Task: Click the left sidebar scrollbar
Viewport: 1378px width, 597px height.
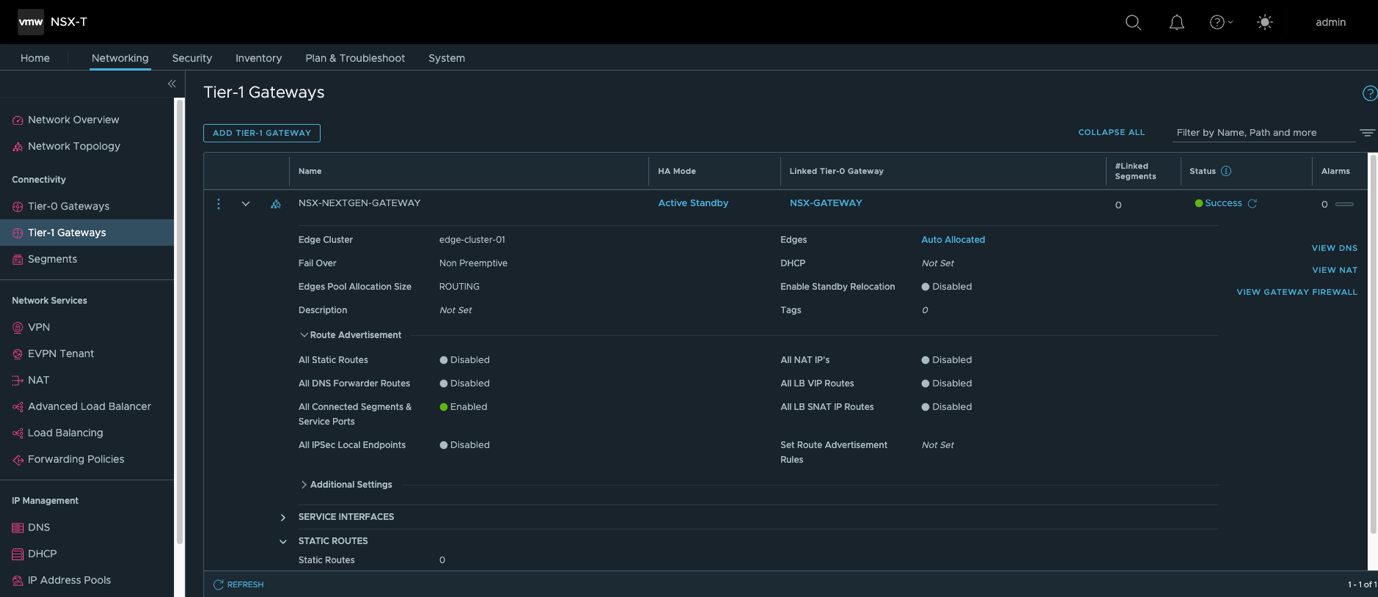Action: [179, 320]
